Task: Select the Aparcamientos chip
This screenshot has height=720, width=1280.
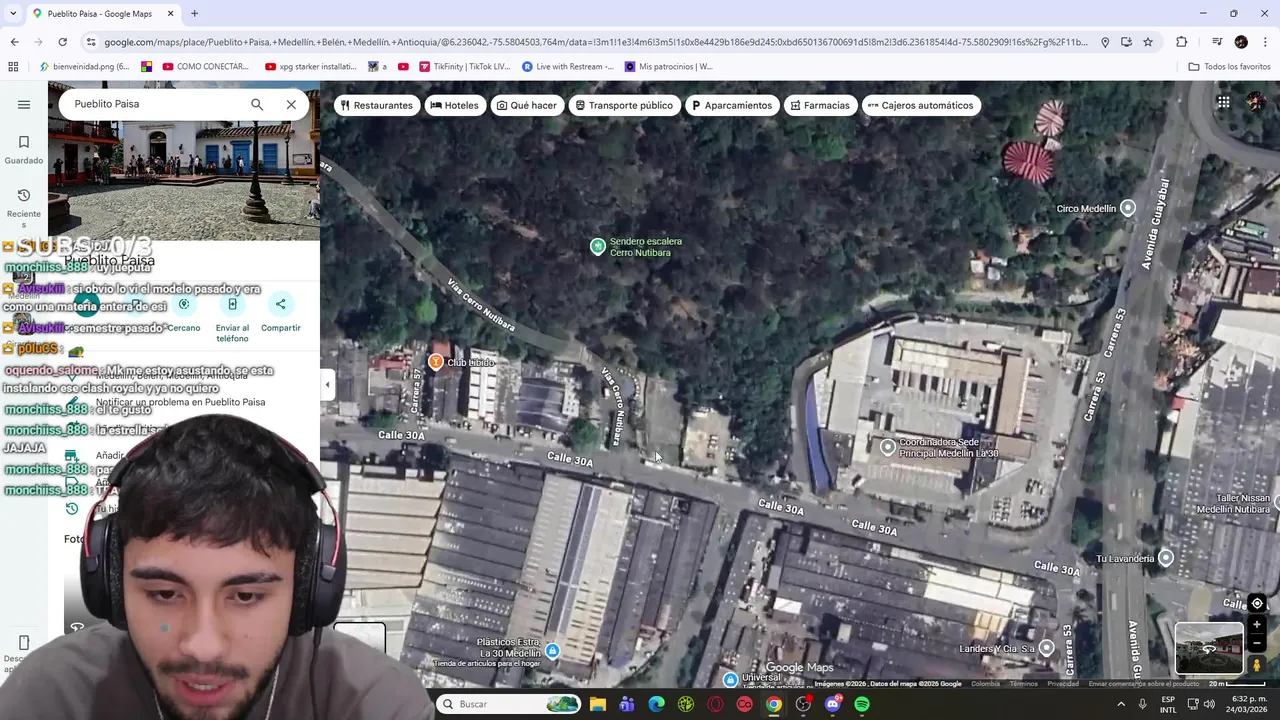Action: click(x=731, y=105)
